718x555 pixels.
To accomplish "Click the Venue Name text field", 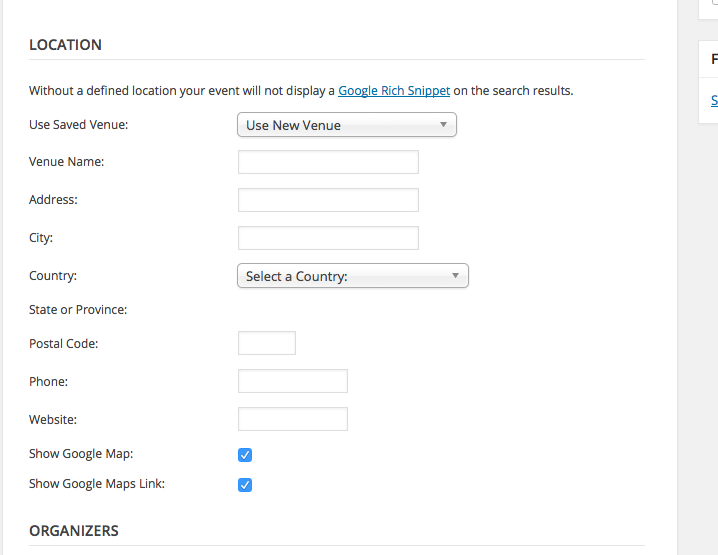I will [x=328, y=162].
